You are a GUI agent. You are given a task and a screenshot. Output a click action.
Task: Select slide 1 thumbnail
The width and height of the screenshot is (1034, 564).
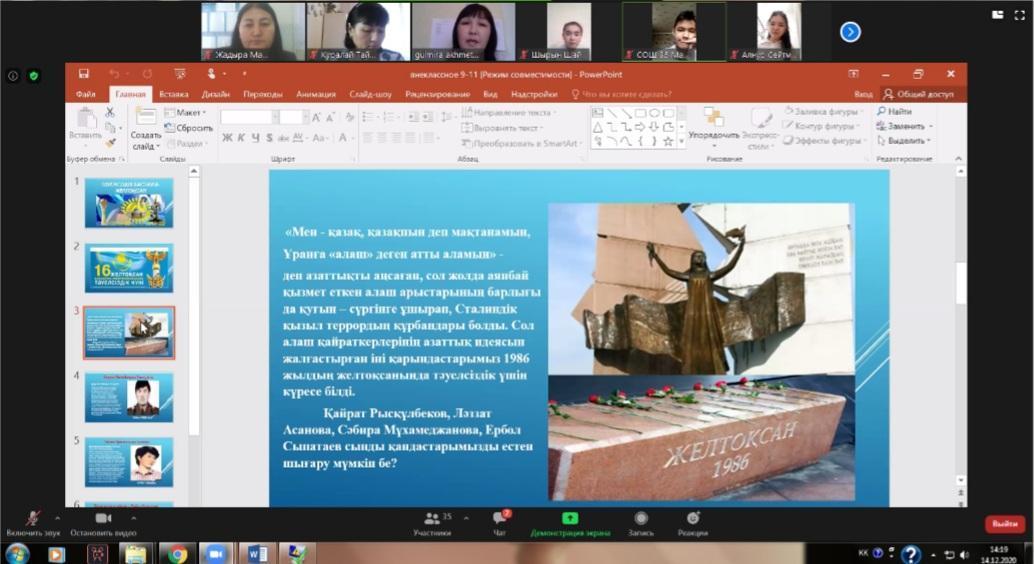tap(129, 203)
